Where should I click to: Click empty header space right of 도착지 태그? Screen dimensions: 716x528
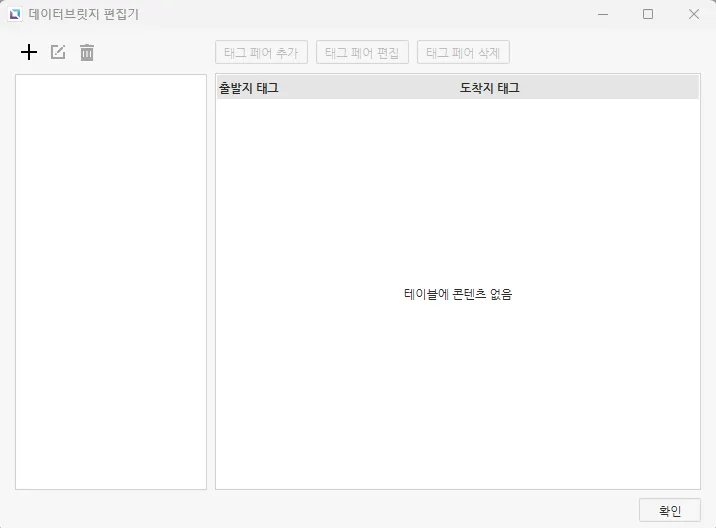tap(620, 88)
